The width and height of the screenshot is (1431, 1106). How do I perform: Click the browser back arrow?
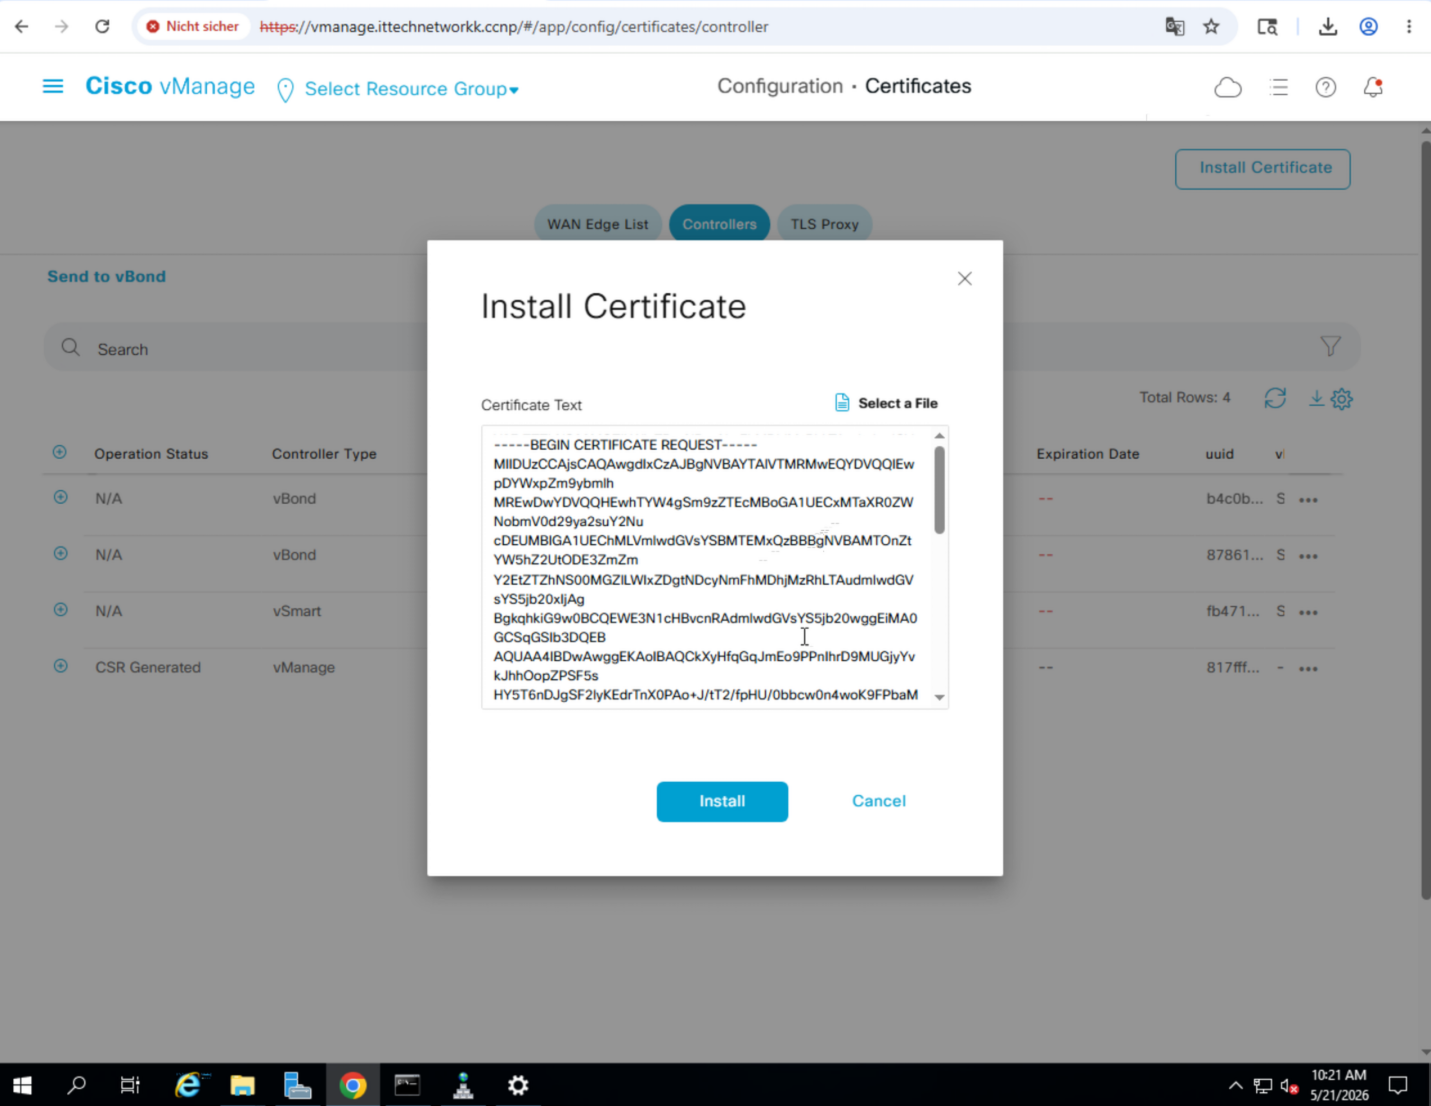21,26
